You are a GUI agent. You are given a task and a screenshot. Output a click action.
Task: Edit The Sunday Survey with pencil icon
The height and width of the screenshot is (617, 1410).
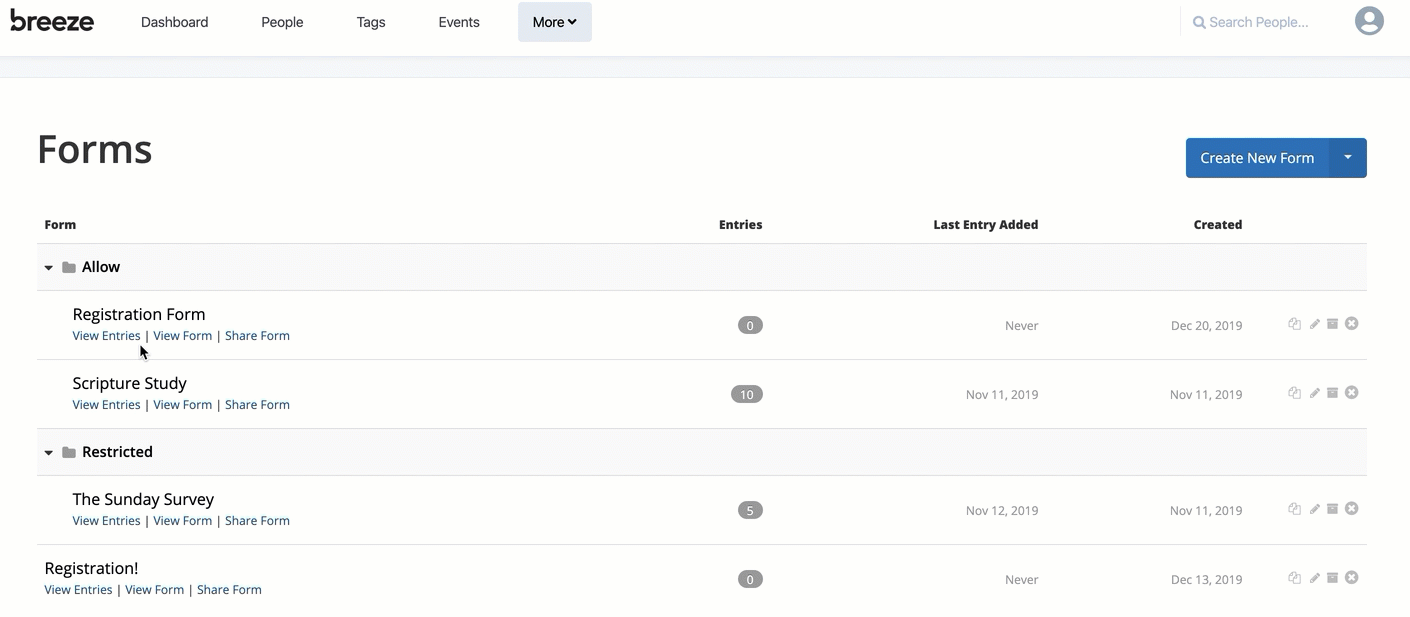1314,509
